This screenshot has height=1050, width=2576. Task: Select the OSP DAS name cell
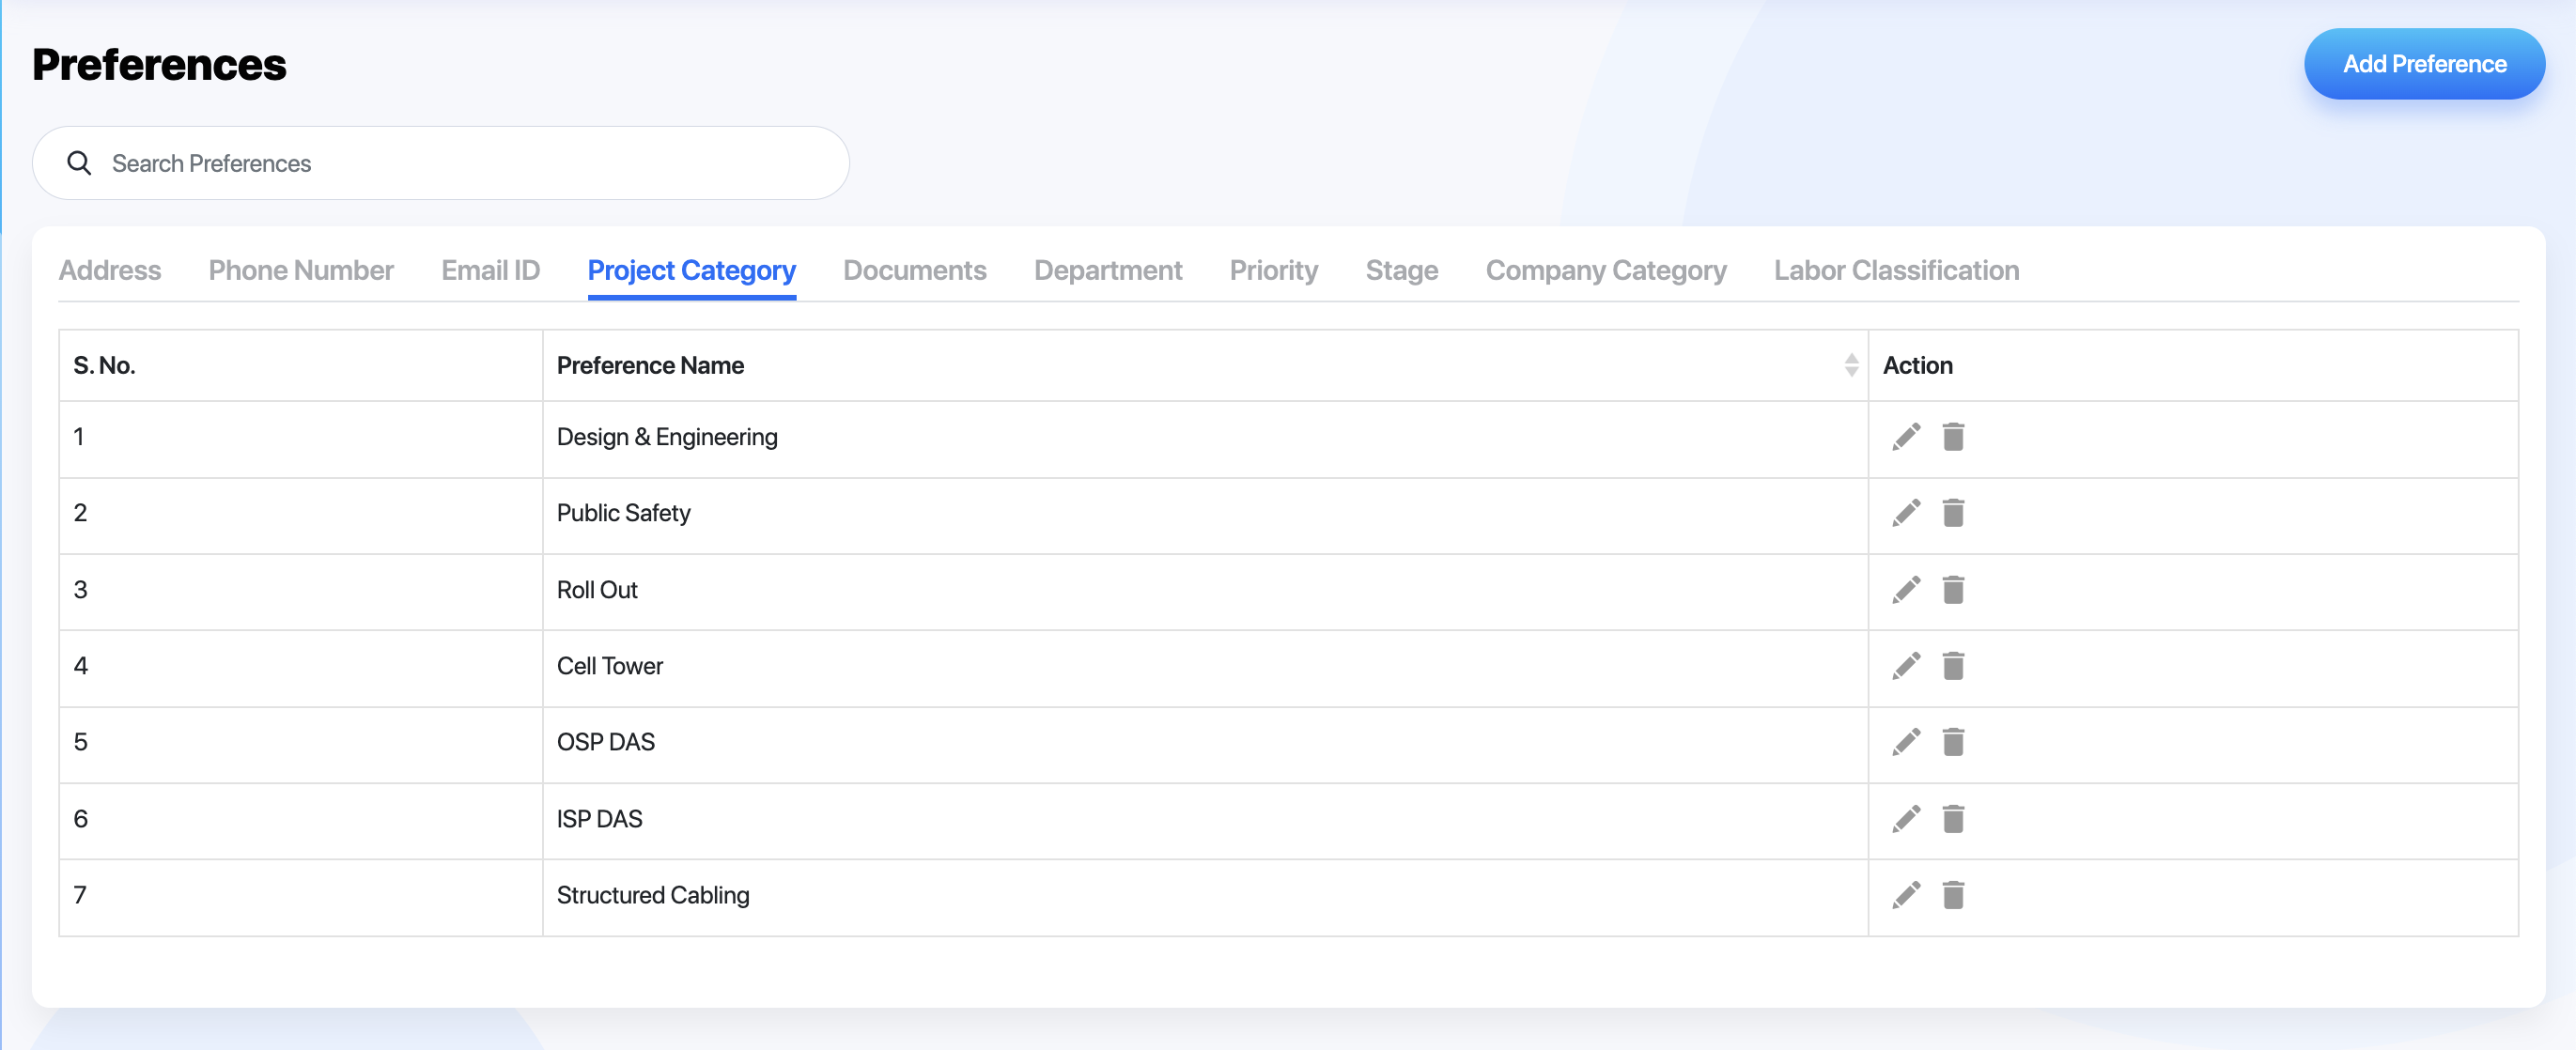click(x=1205, y=744)
